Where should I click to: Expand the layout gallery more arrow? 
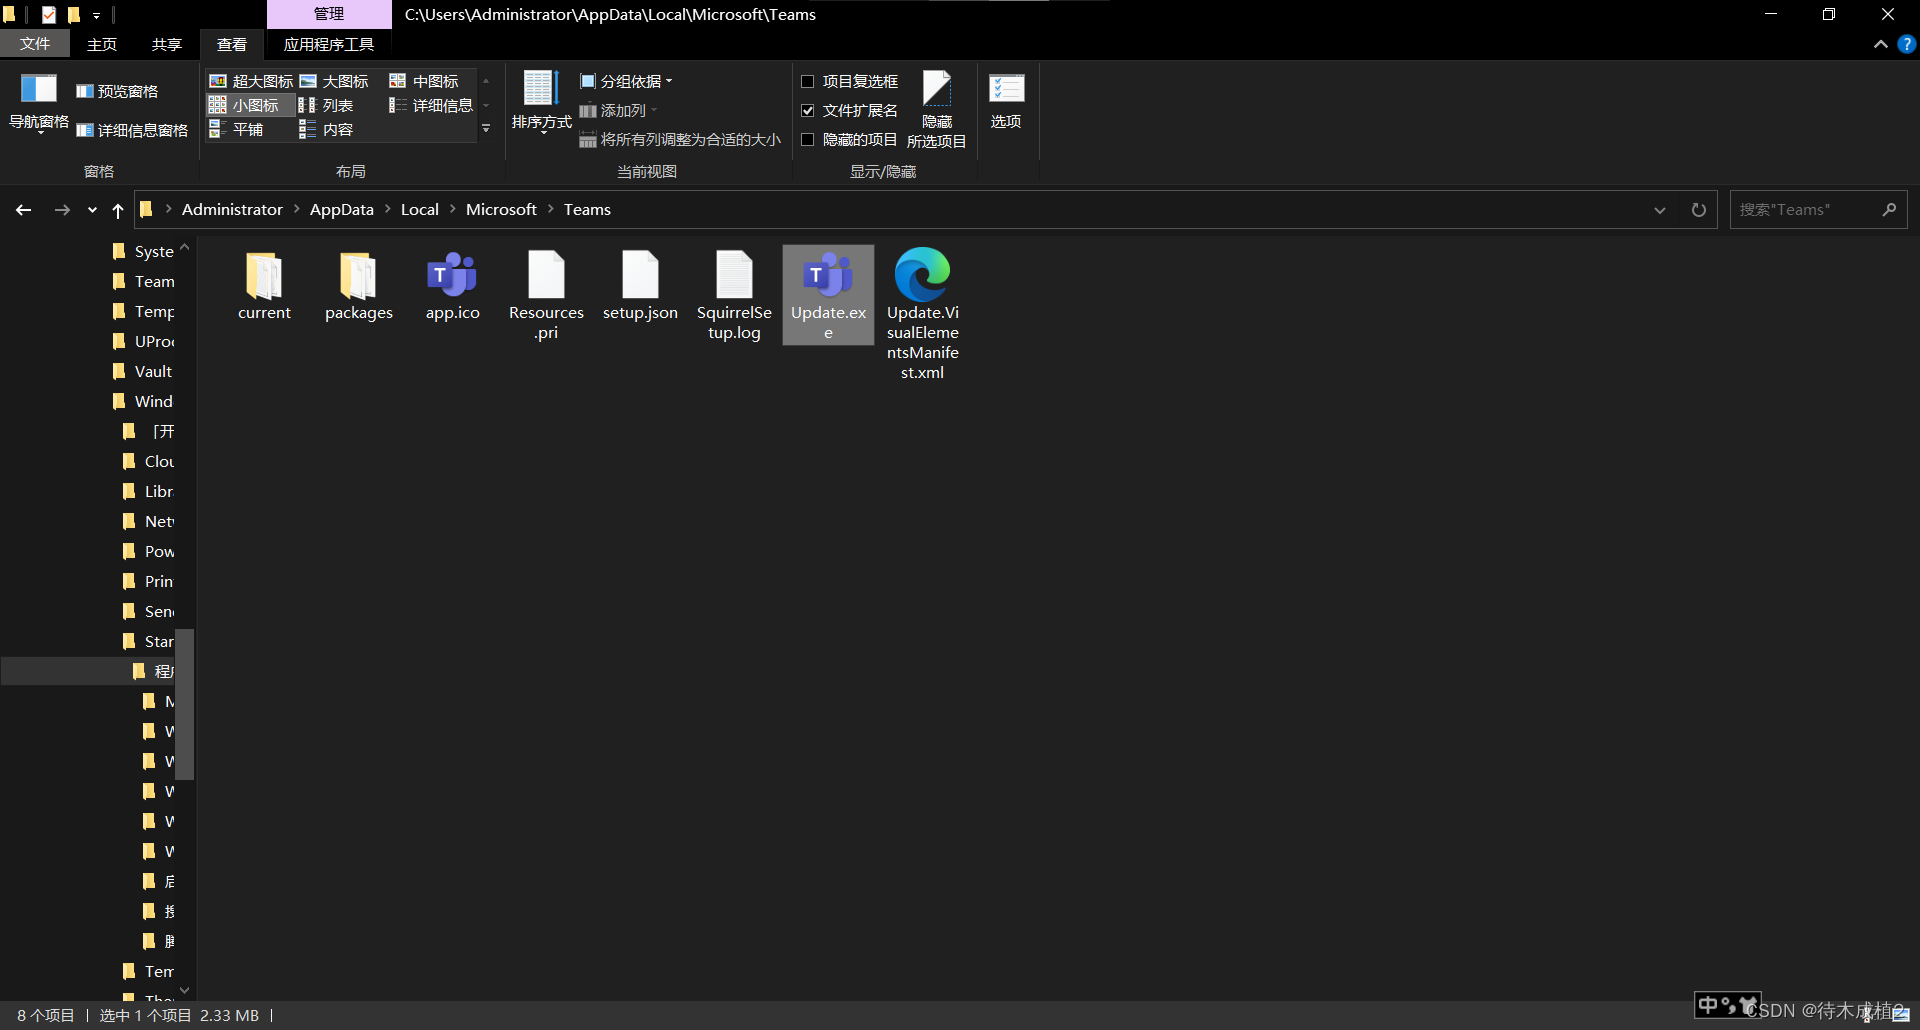tap(486, 129)
